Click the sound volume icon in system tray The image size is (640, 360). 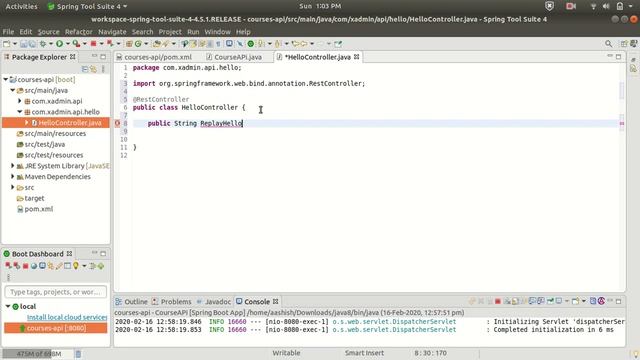tap(607, 6)
